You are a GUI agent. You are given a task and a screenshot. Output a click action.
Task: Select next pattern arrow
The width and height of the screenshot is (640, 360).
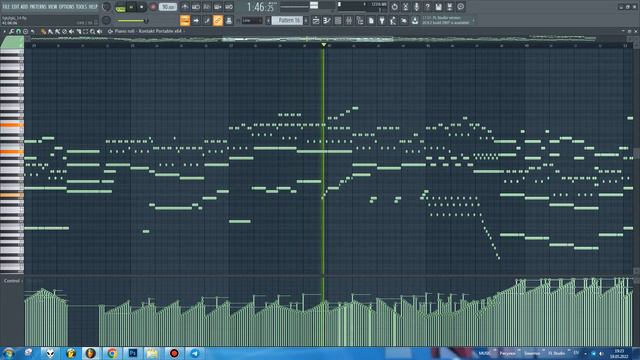pos(306,20)
